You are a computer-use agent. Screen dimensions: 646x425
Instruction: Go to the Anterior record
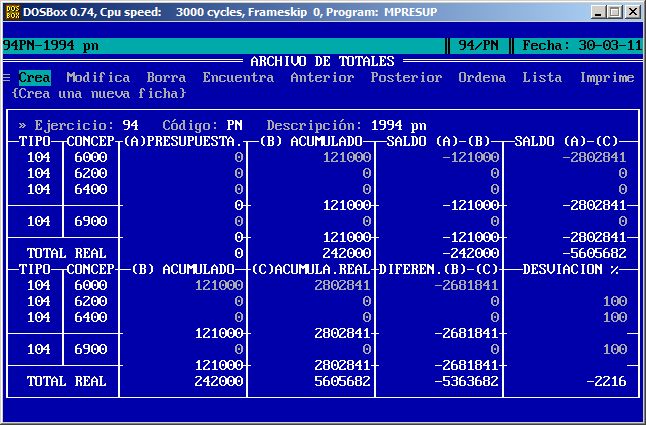tap(322, 77)
